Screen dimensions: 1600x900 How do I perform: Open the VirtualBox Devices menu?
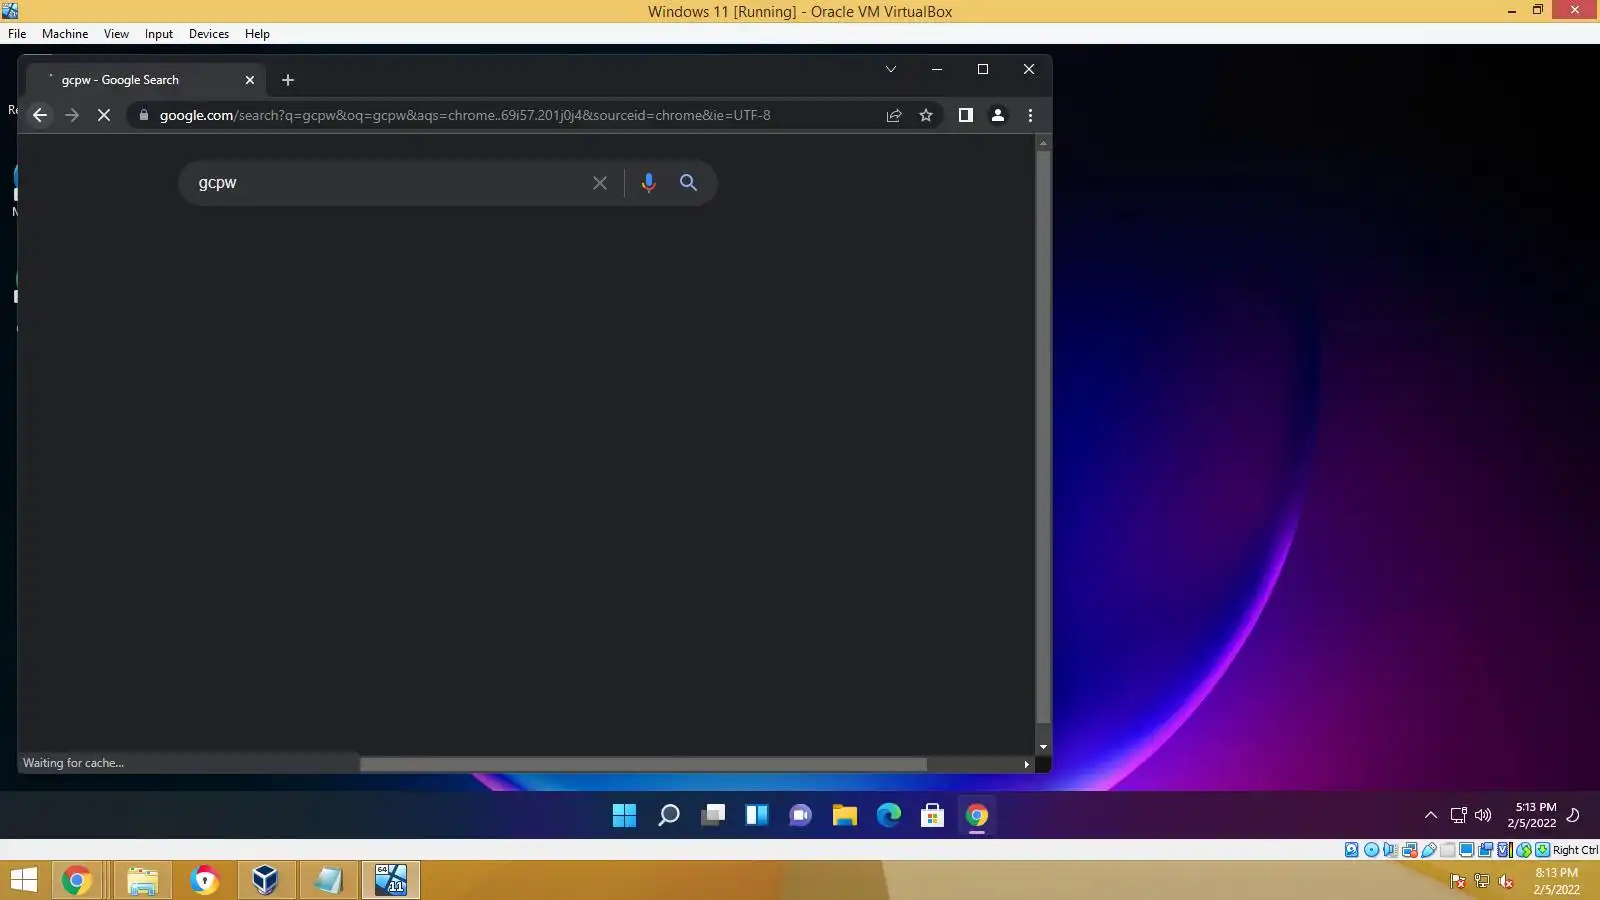click(209, 34)
